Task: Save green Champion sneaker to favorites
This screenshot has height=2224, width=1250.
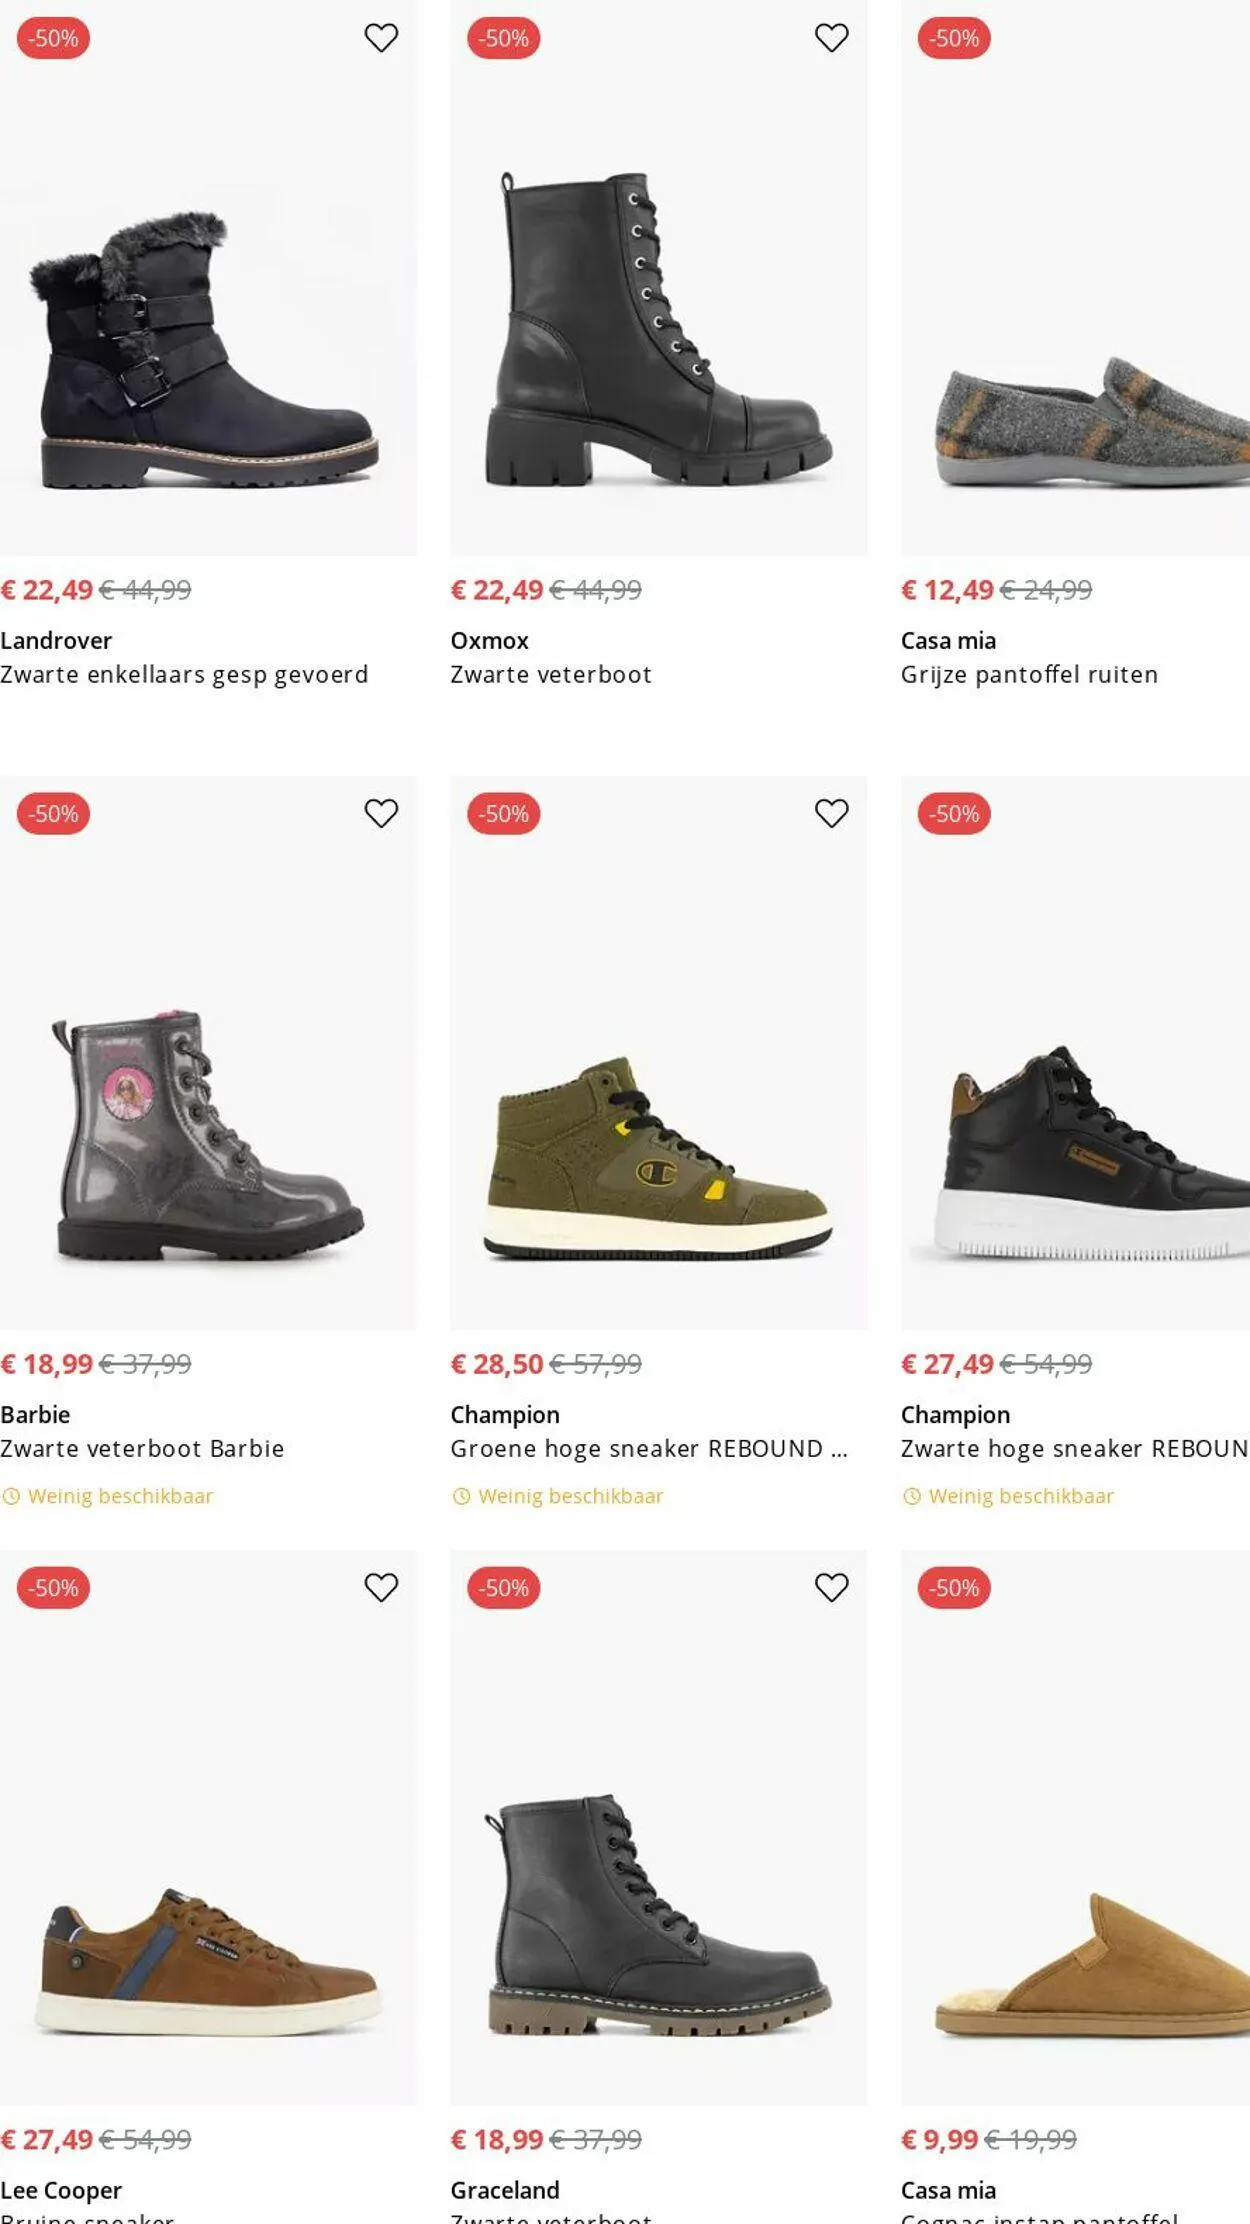Action: (x=831, y=813)
